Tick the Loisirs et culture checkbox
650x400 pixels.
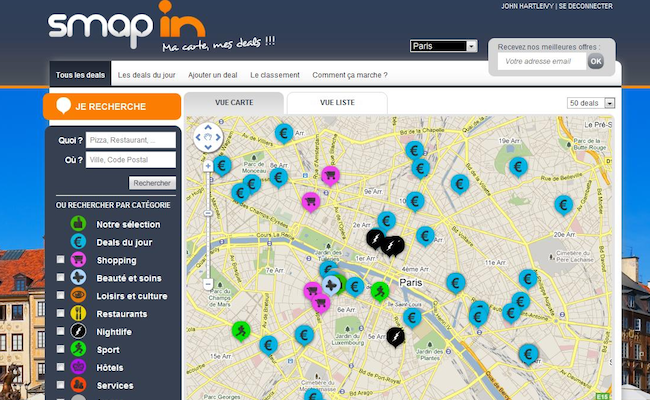[61, 295]
